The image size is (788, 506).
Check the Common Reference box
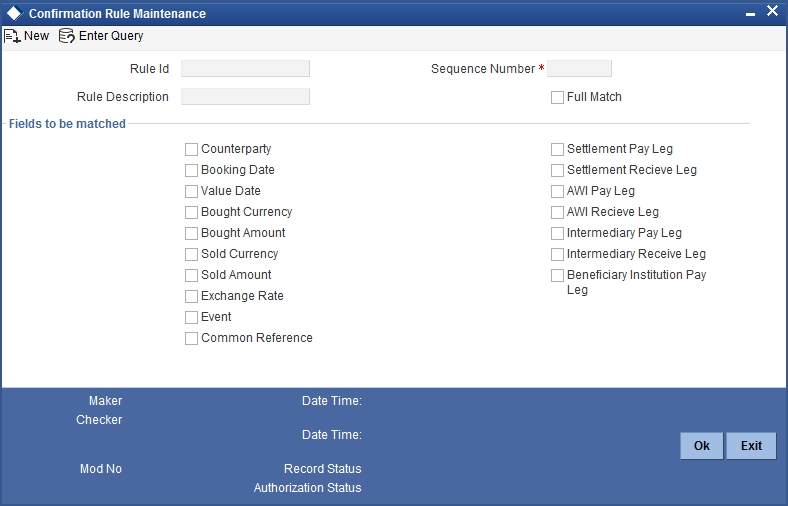click(x=192, y=339)
